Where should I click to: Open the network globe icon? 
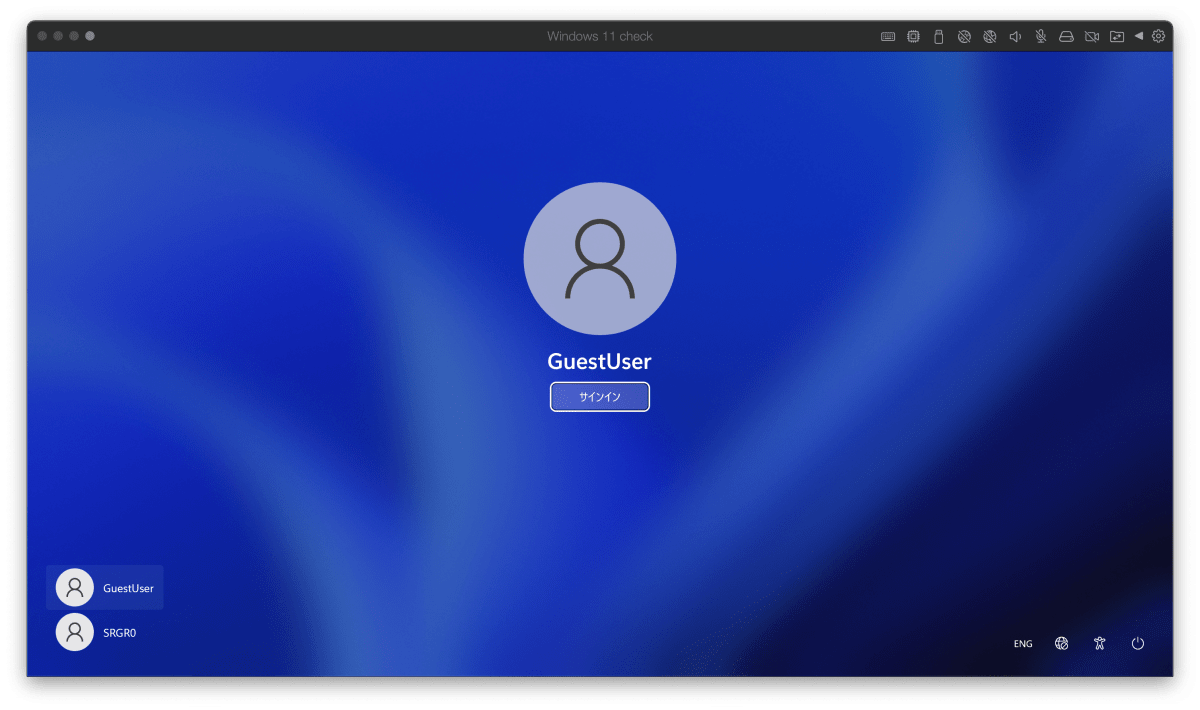click(x=1062, y=644)
